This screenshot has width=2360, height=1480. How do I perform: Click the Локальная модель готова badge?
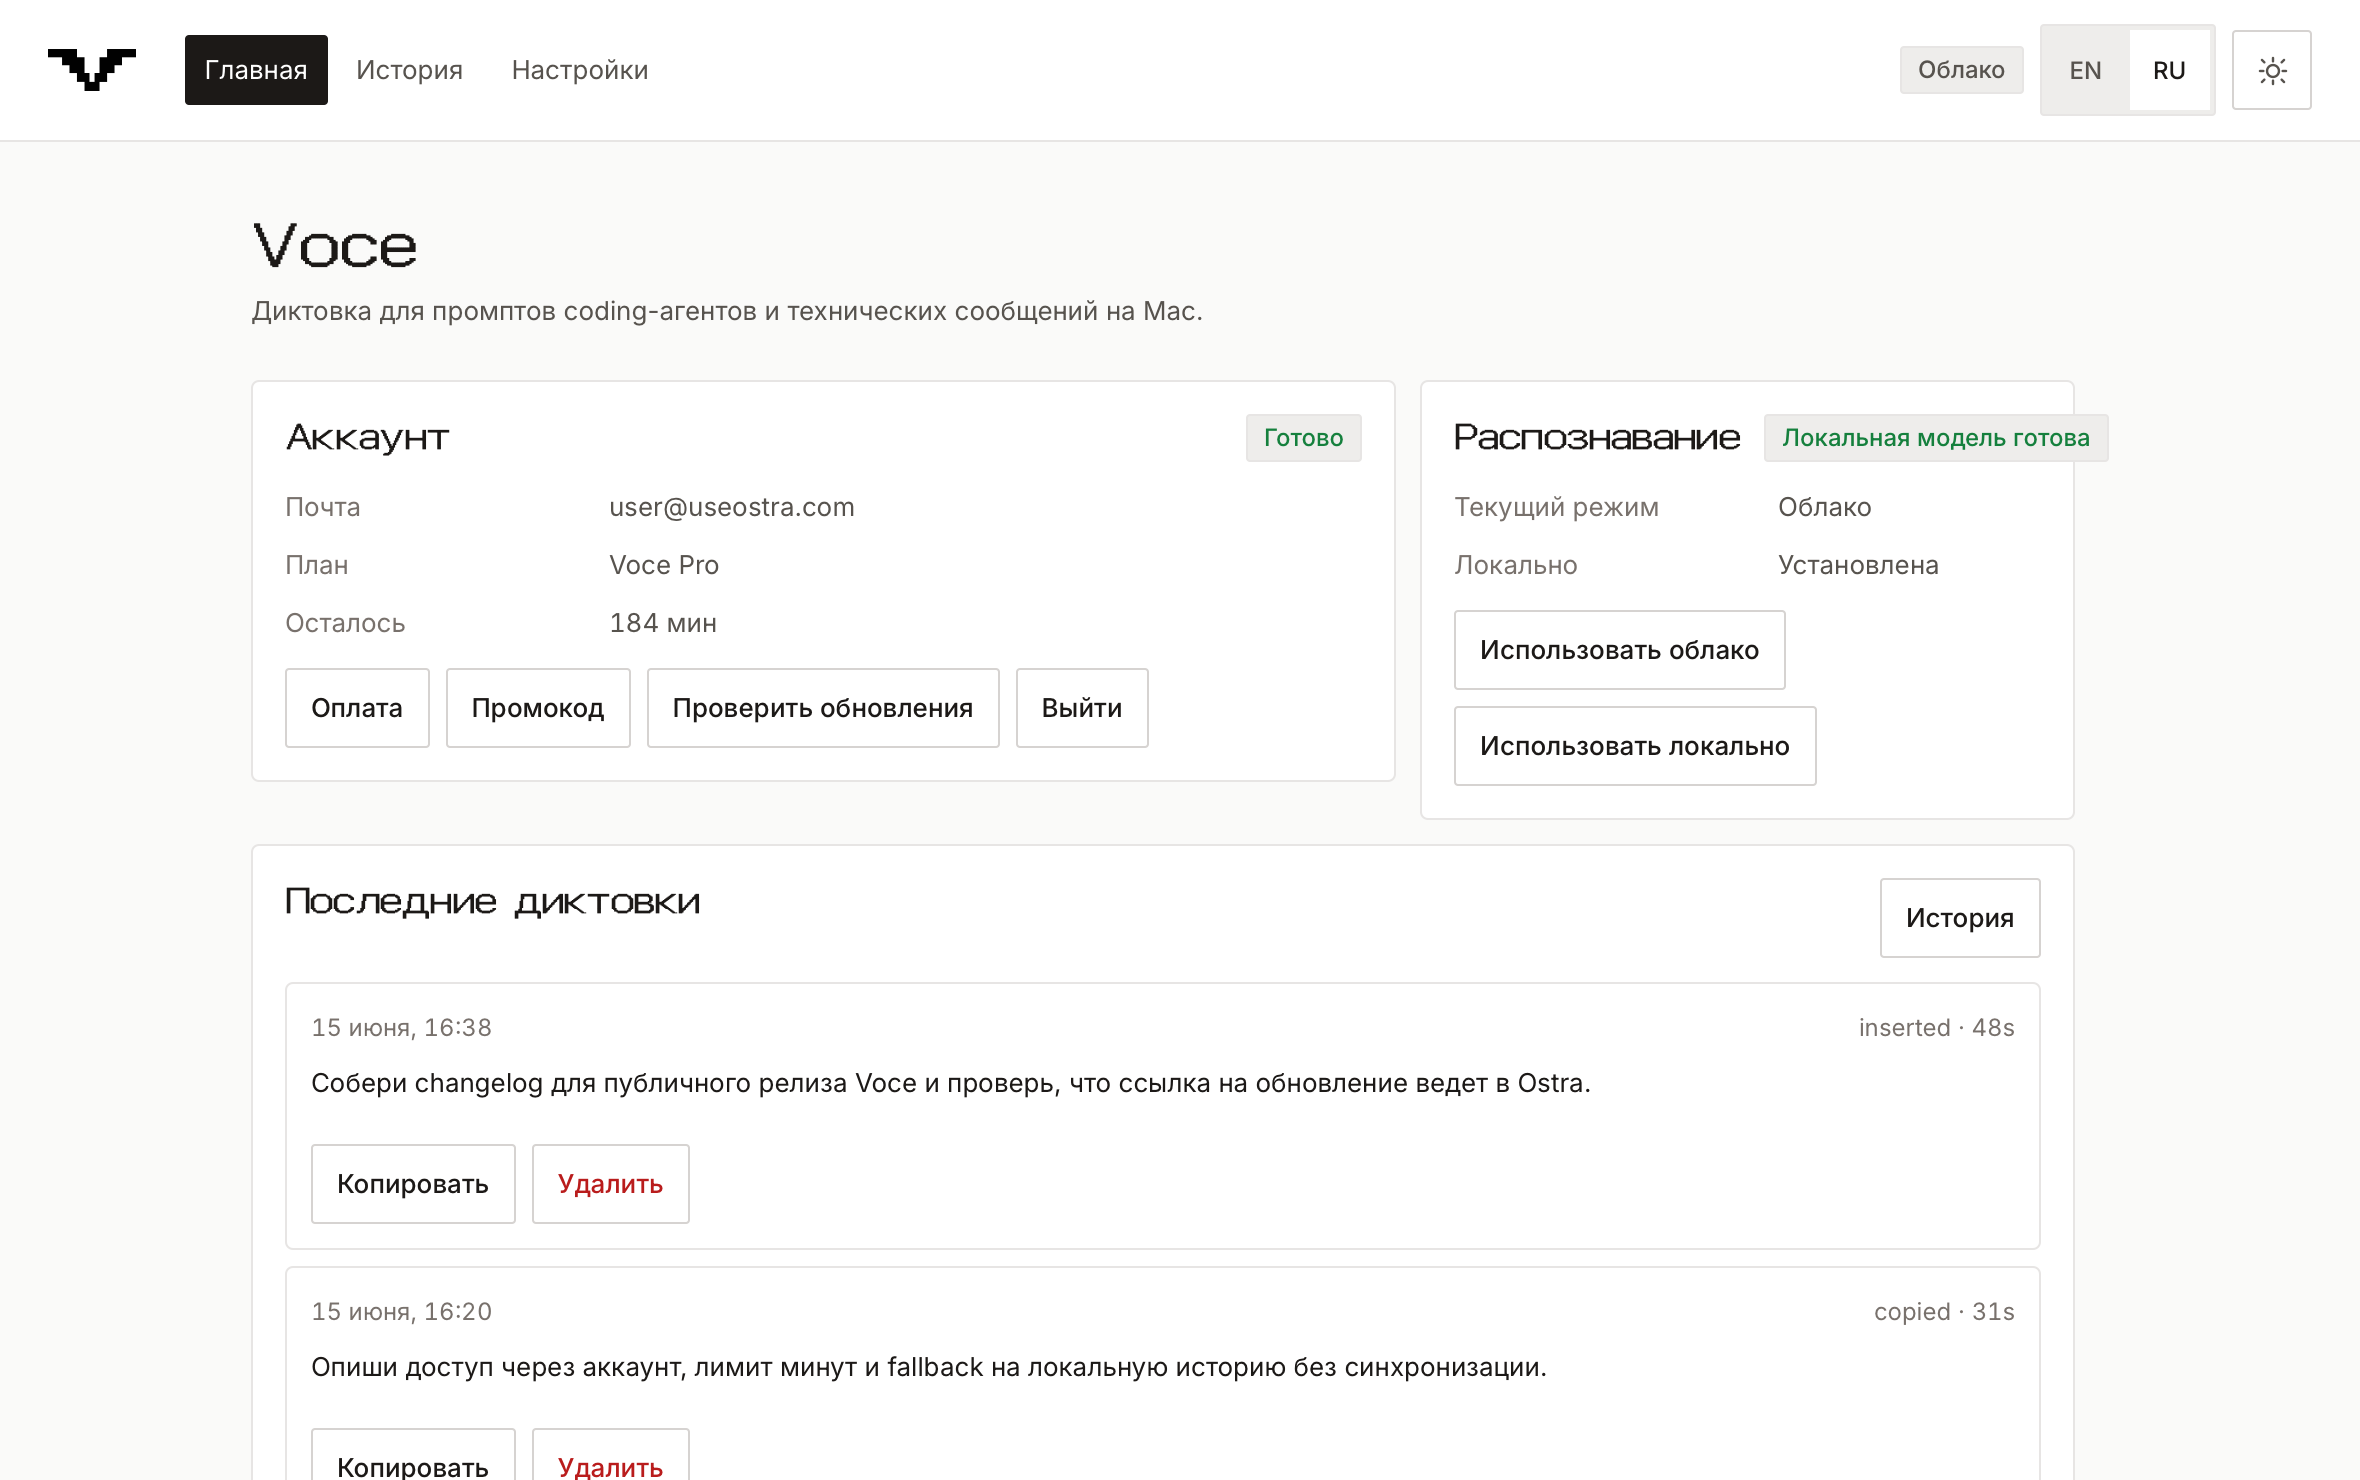(1936, 438)
